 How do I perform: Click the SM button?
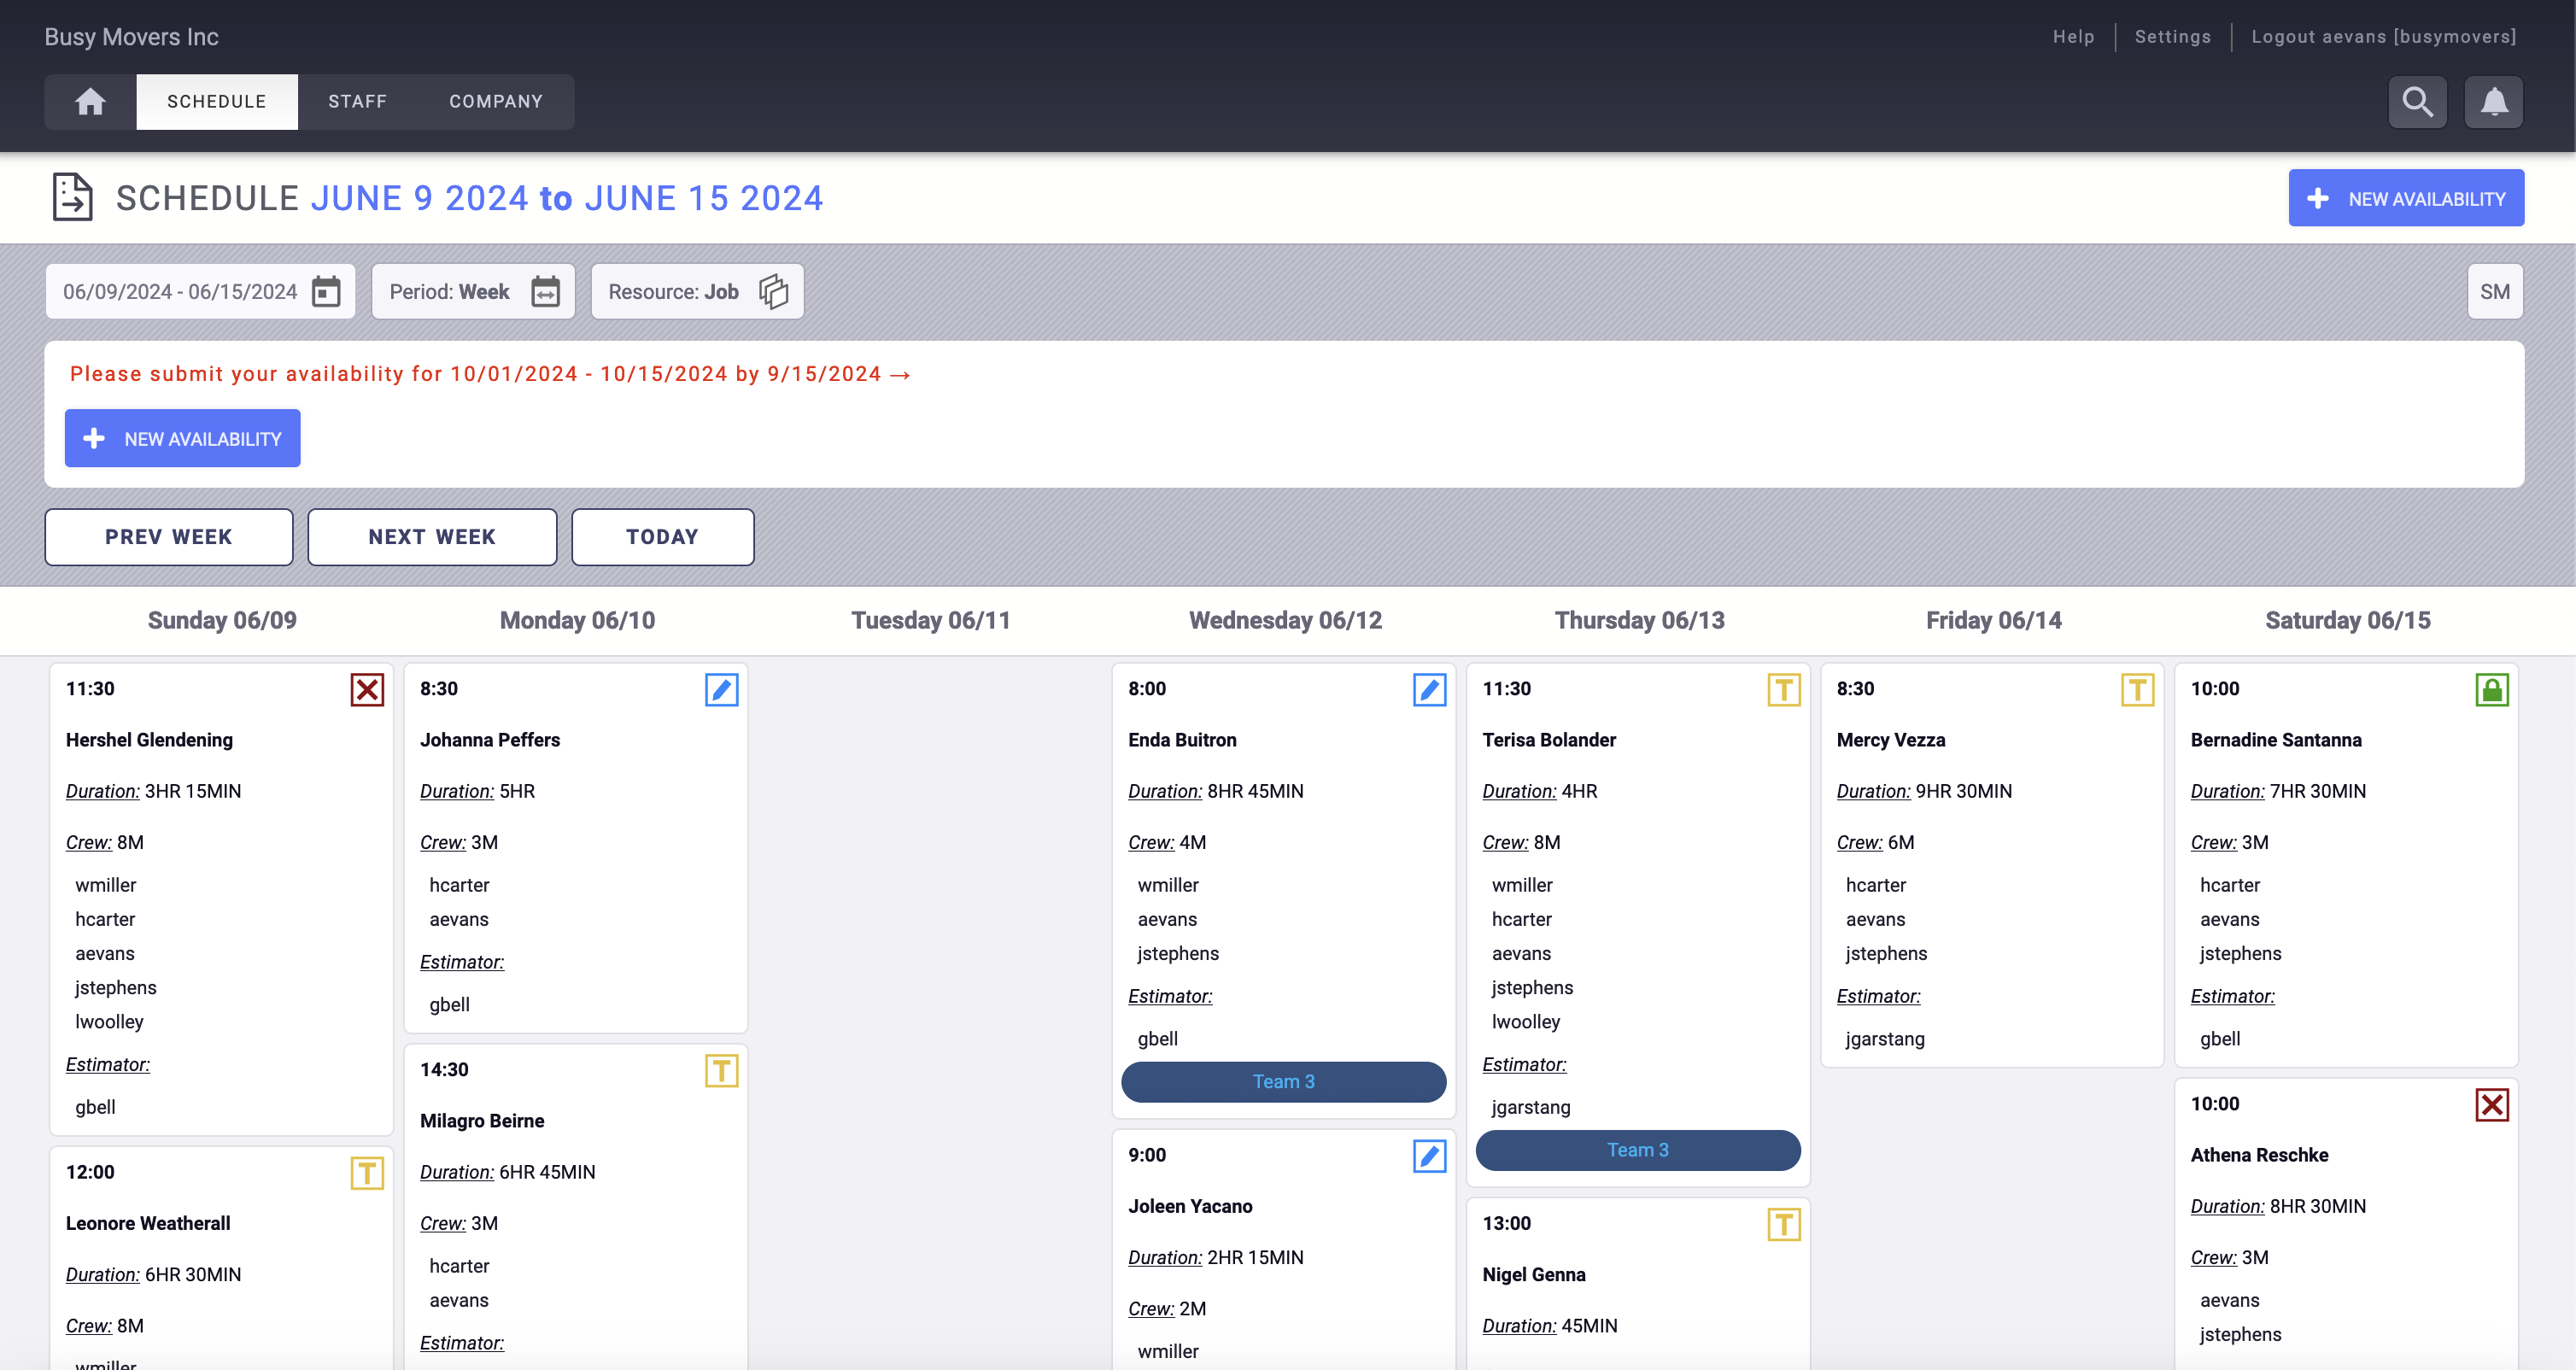[x=2494, y=291]
